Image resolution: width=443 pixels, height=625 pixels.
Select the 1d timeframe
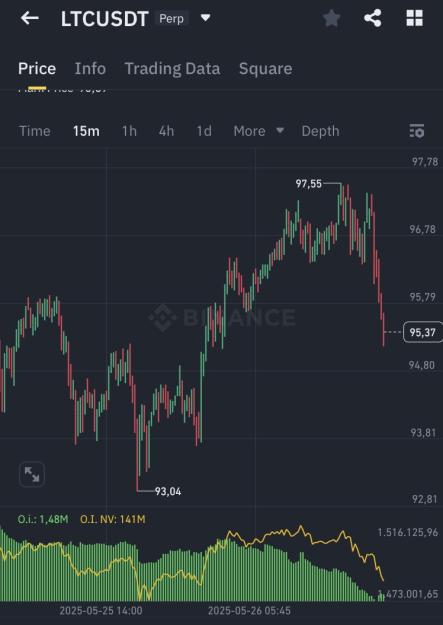click(x=204, y=131)
